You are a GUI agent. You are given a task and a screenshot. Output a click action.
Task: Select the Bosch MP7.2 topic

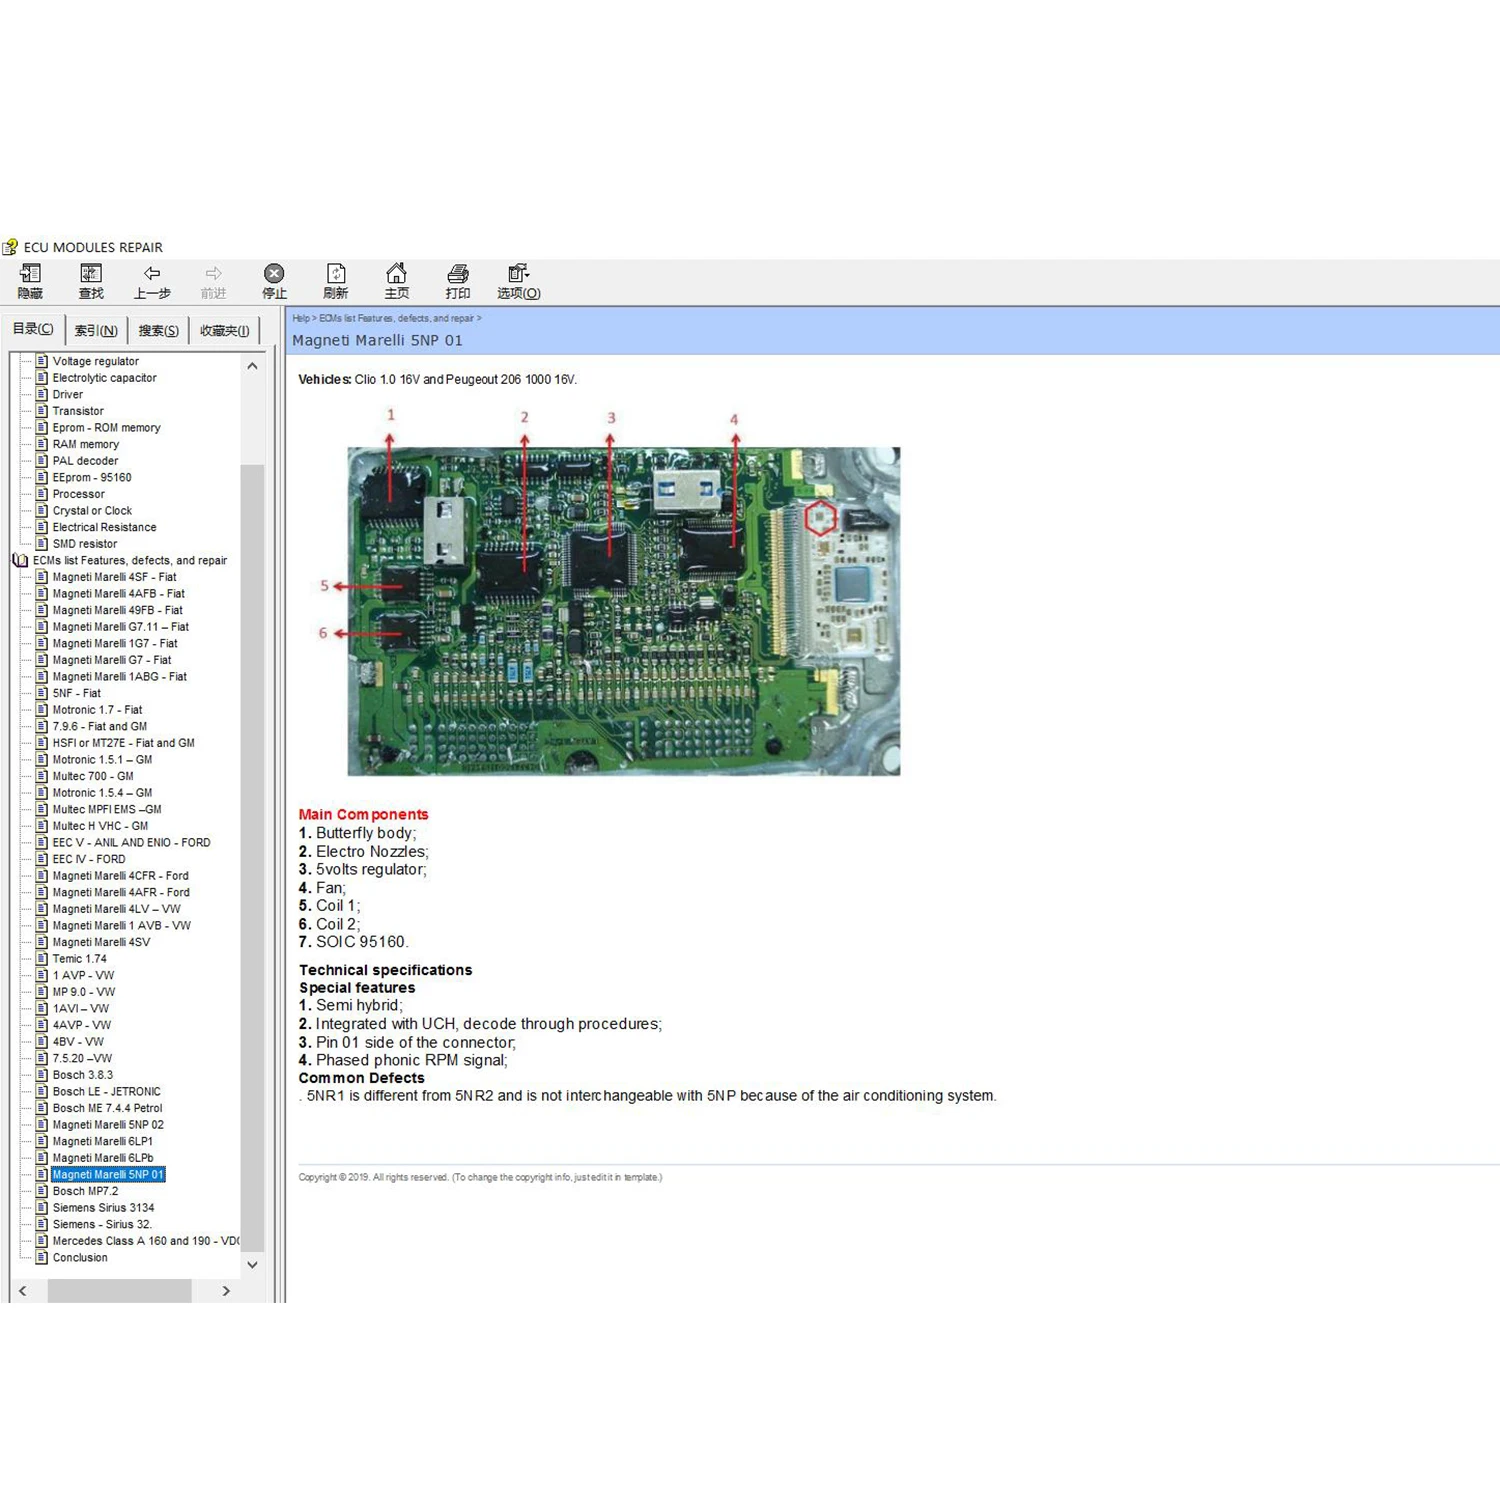(83, 1191)
